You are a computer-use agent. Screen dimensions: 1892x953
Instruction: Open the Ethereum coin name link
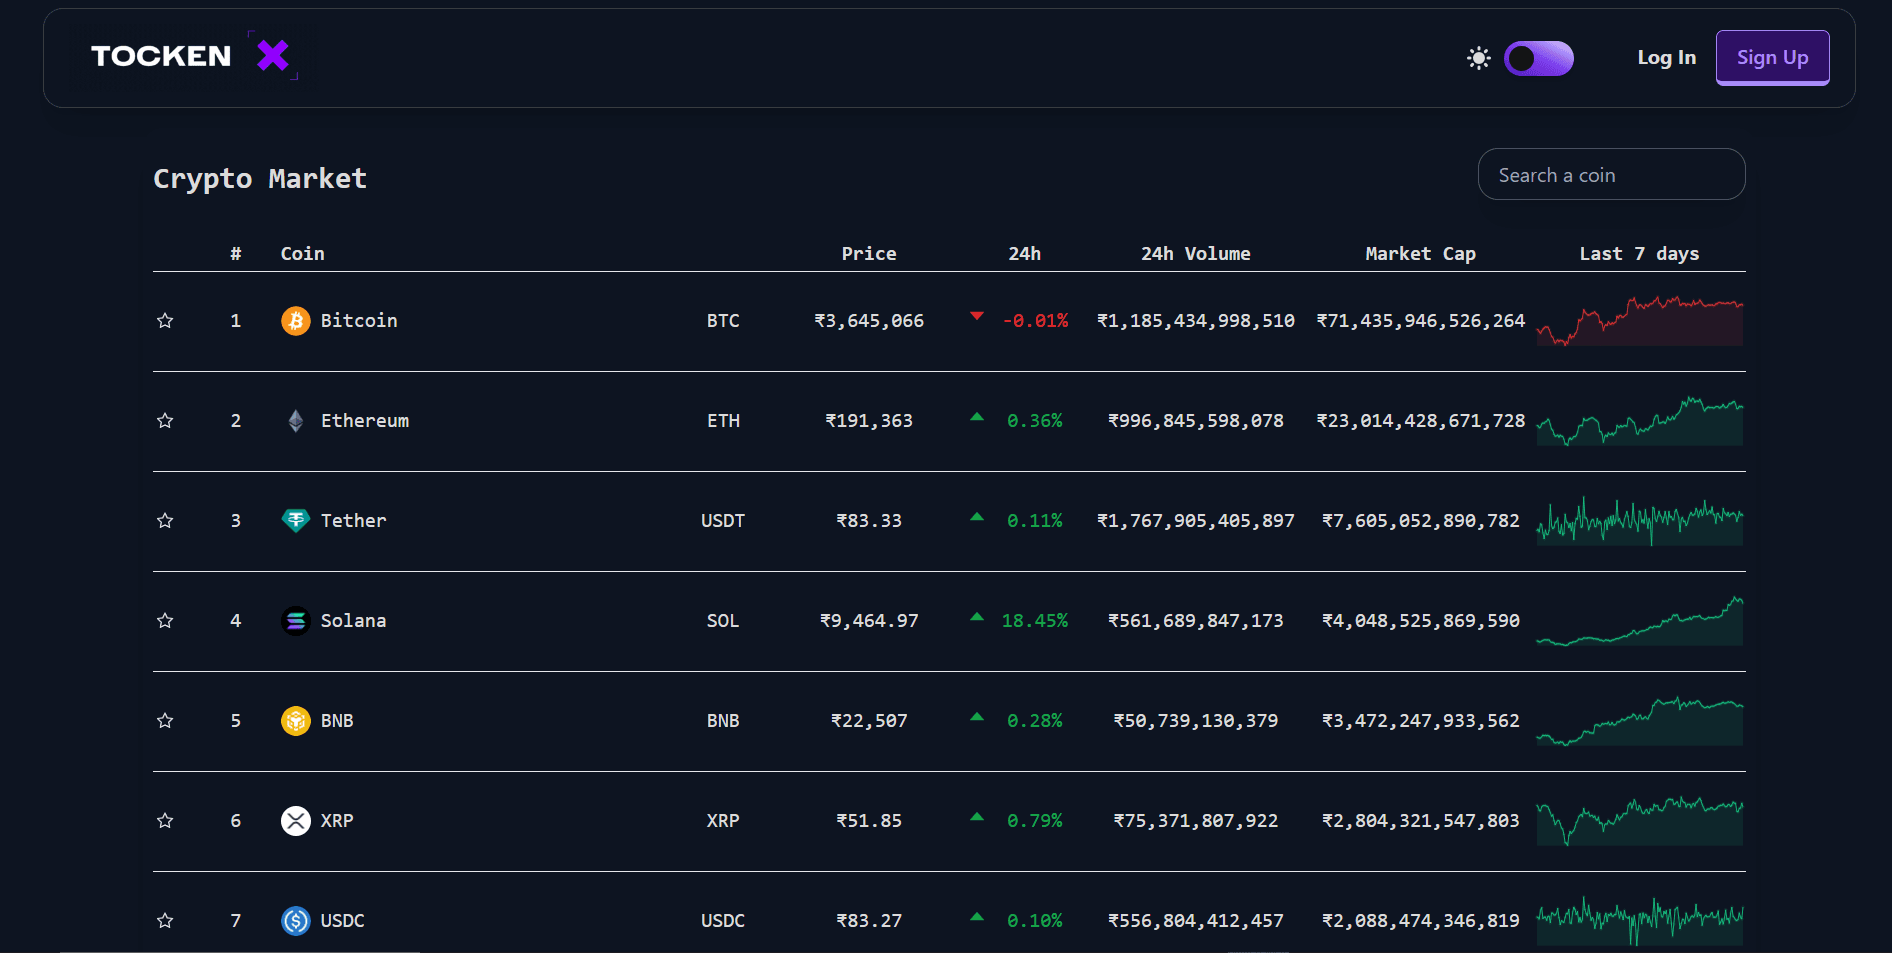click(x=364, y=421)
